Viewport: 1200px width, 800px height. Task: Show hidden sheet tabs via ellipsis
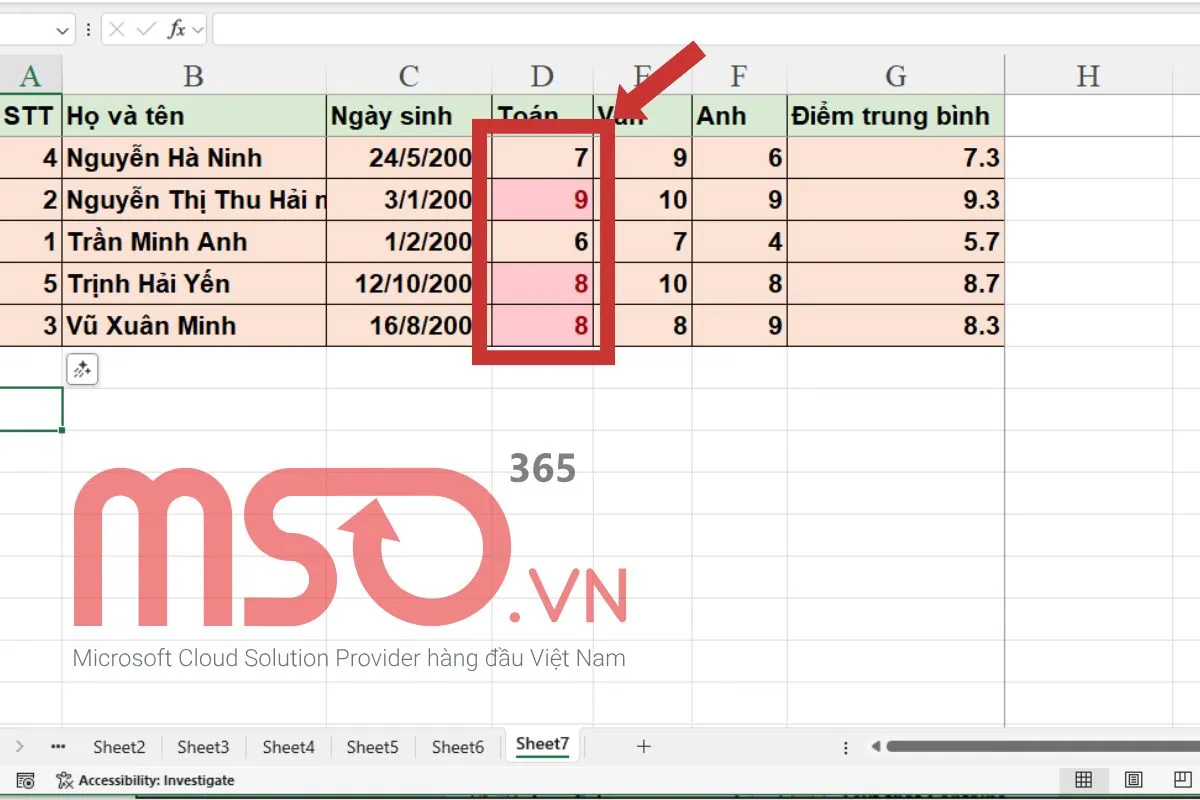[58, 746]
